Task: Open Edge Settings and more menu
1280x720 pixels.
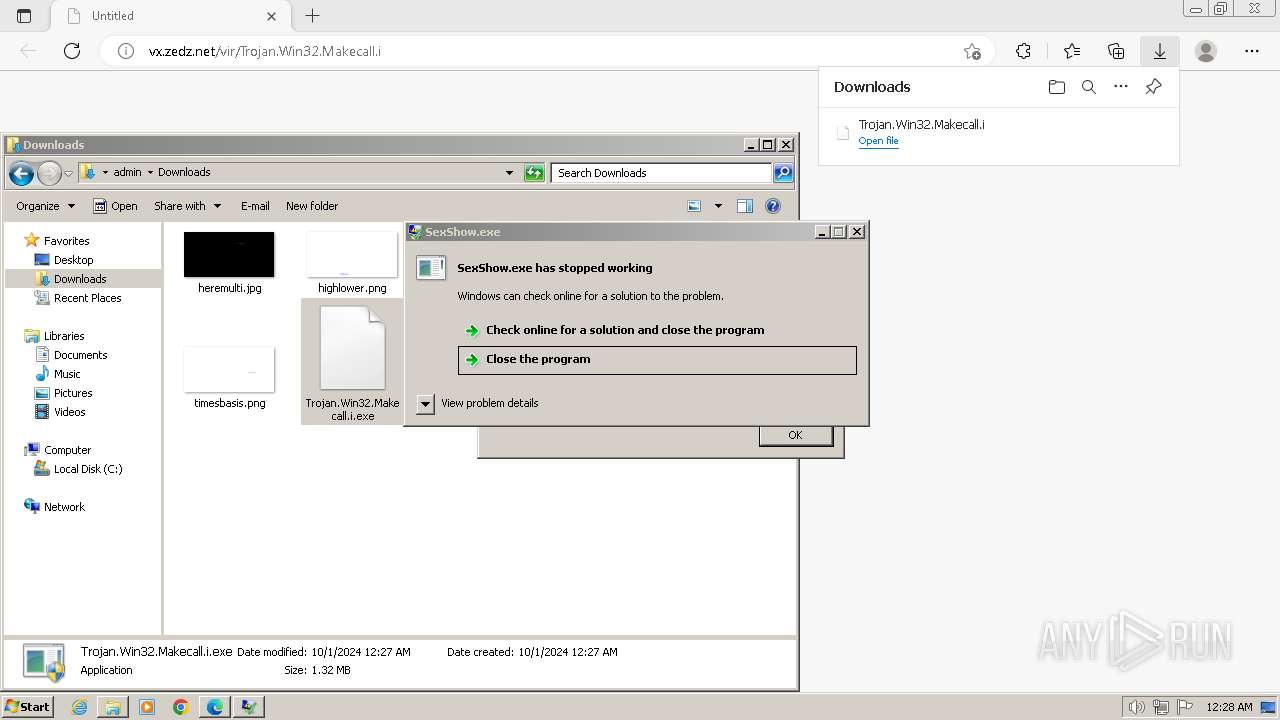Action: point(1252,51)
